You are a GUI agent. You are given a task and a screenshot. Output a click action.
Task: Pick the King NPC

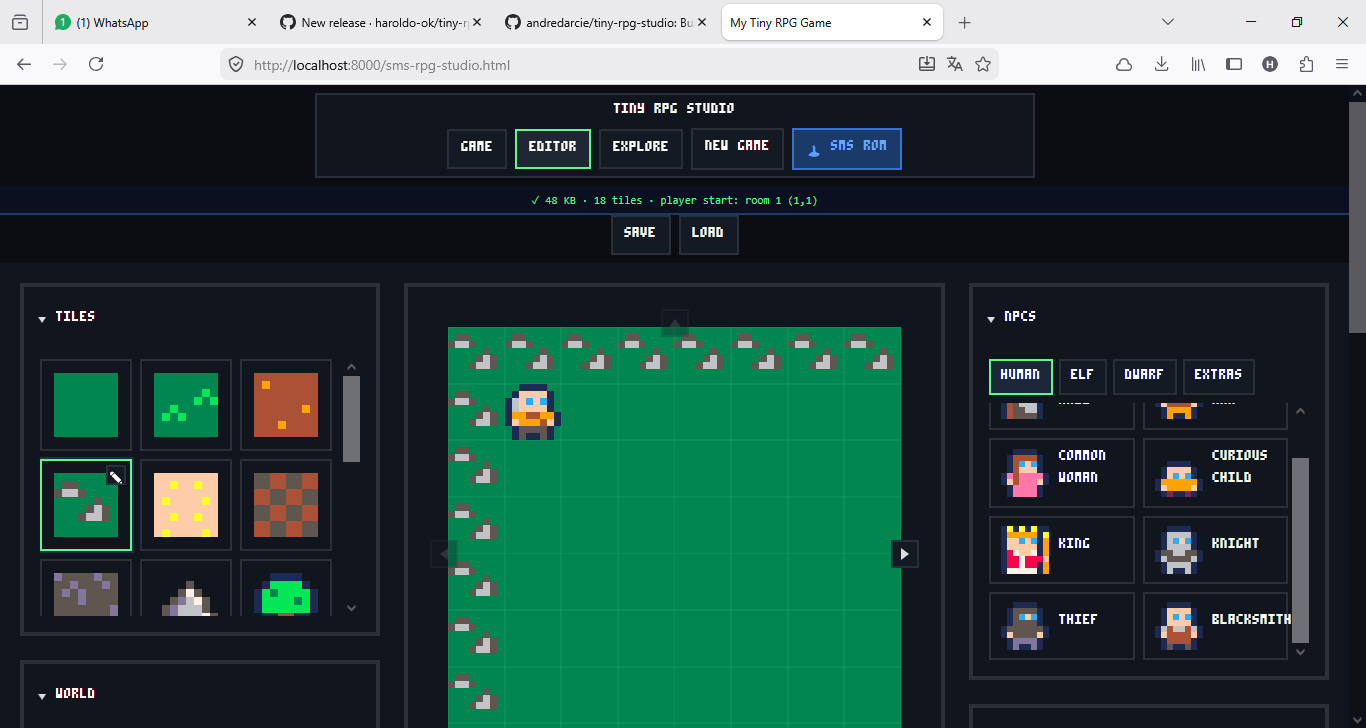pos(1062,550)
